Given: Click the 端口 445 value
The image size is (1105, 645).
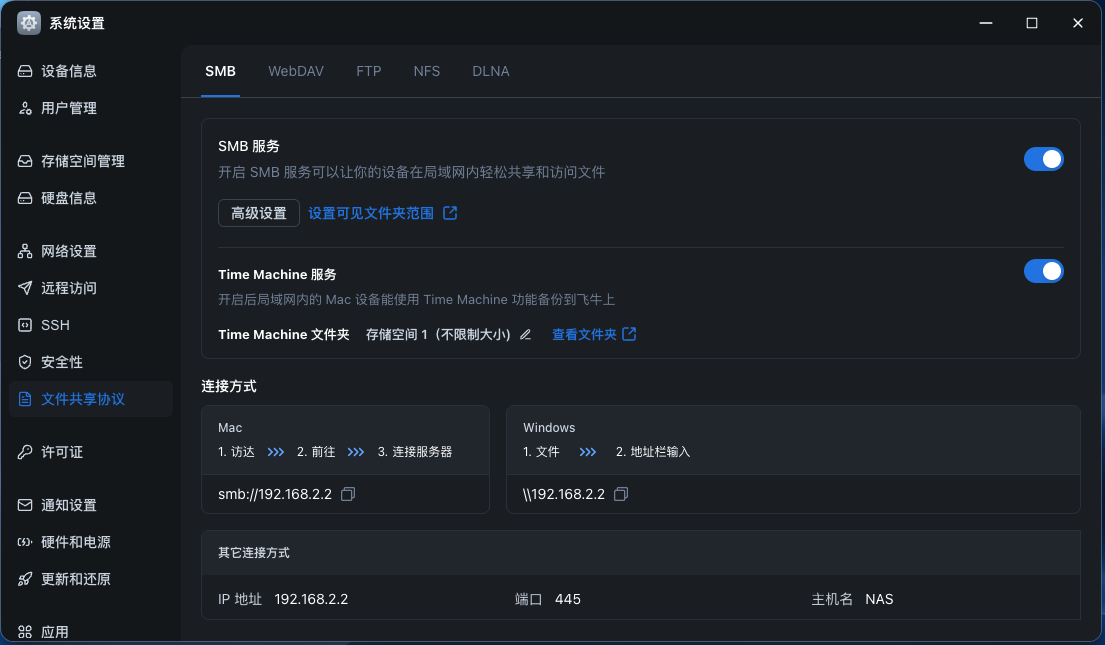Looking at the screenshot, I should point(567,599).
